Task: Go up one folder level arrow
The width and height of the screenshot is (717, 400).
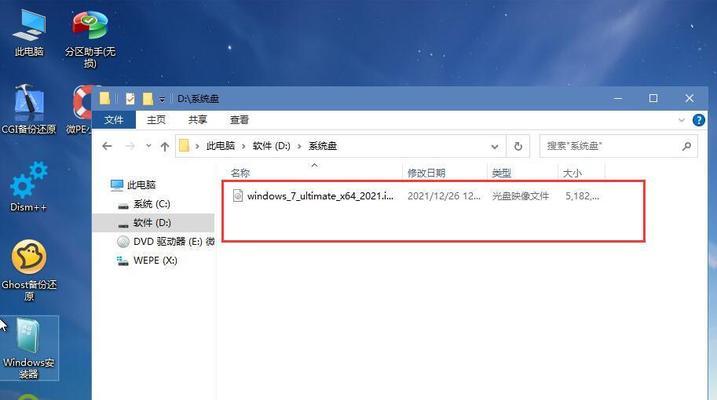Action: pos(165,146)
